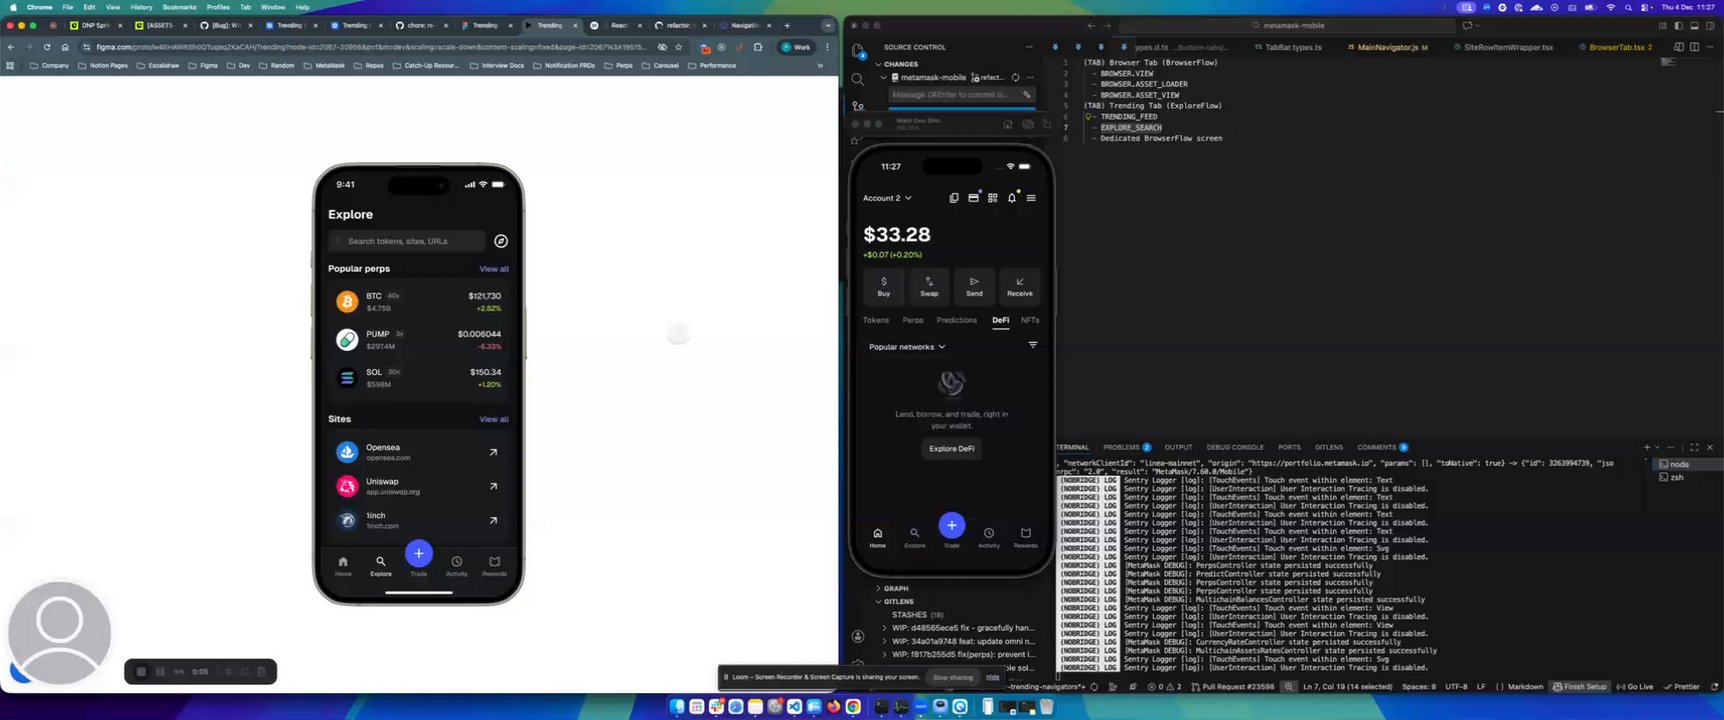Screen dimensions: 1724x720
Task: Open the compass browser icon in Figma mockup
Action: [501, 241]
